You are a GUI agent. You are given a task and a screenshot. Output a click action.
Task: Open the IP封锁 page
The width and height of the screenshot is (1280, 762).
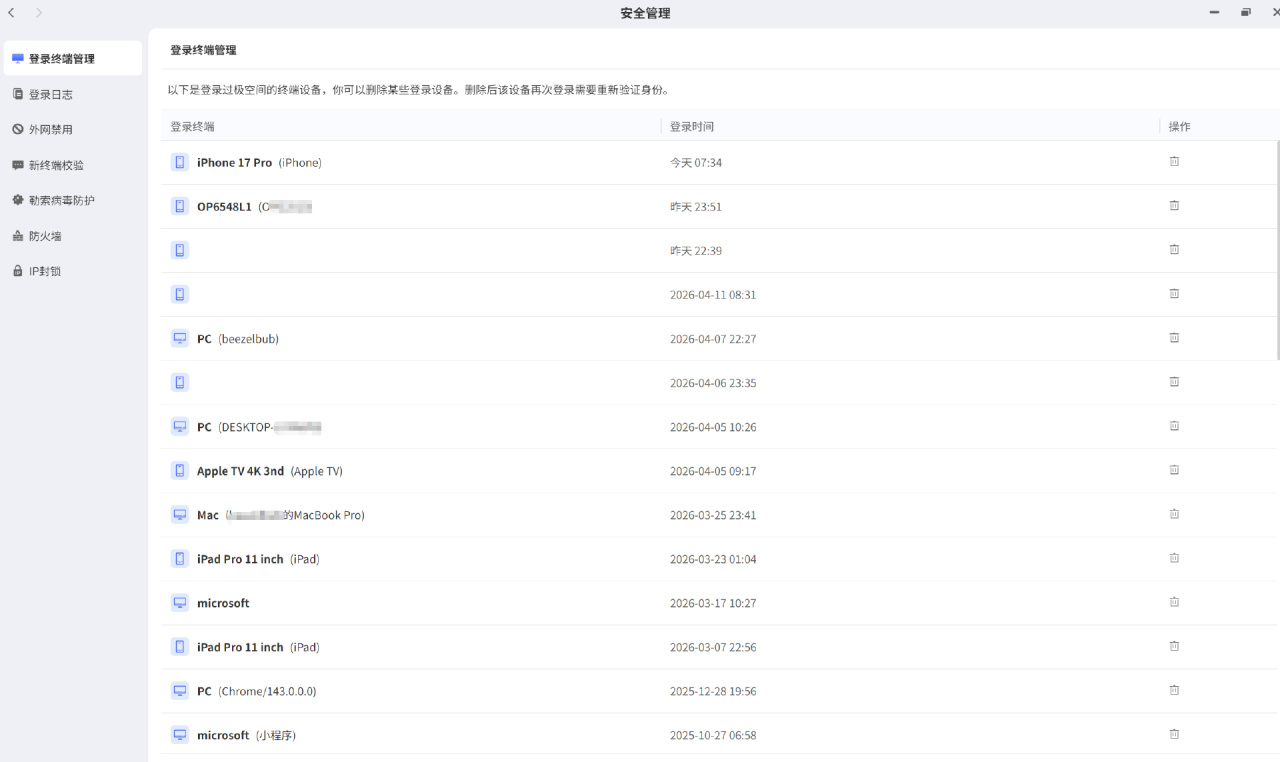click(72, 271)
